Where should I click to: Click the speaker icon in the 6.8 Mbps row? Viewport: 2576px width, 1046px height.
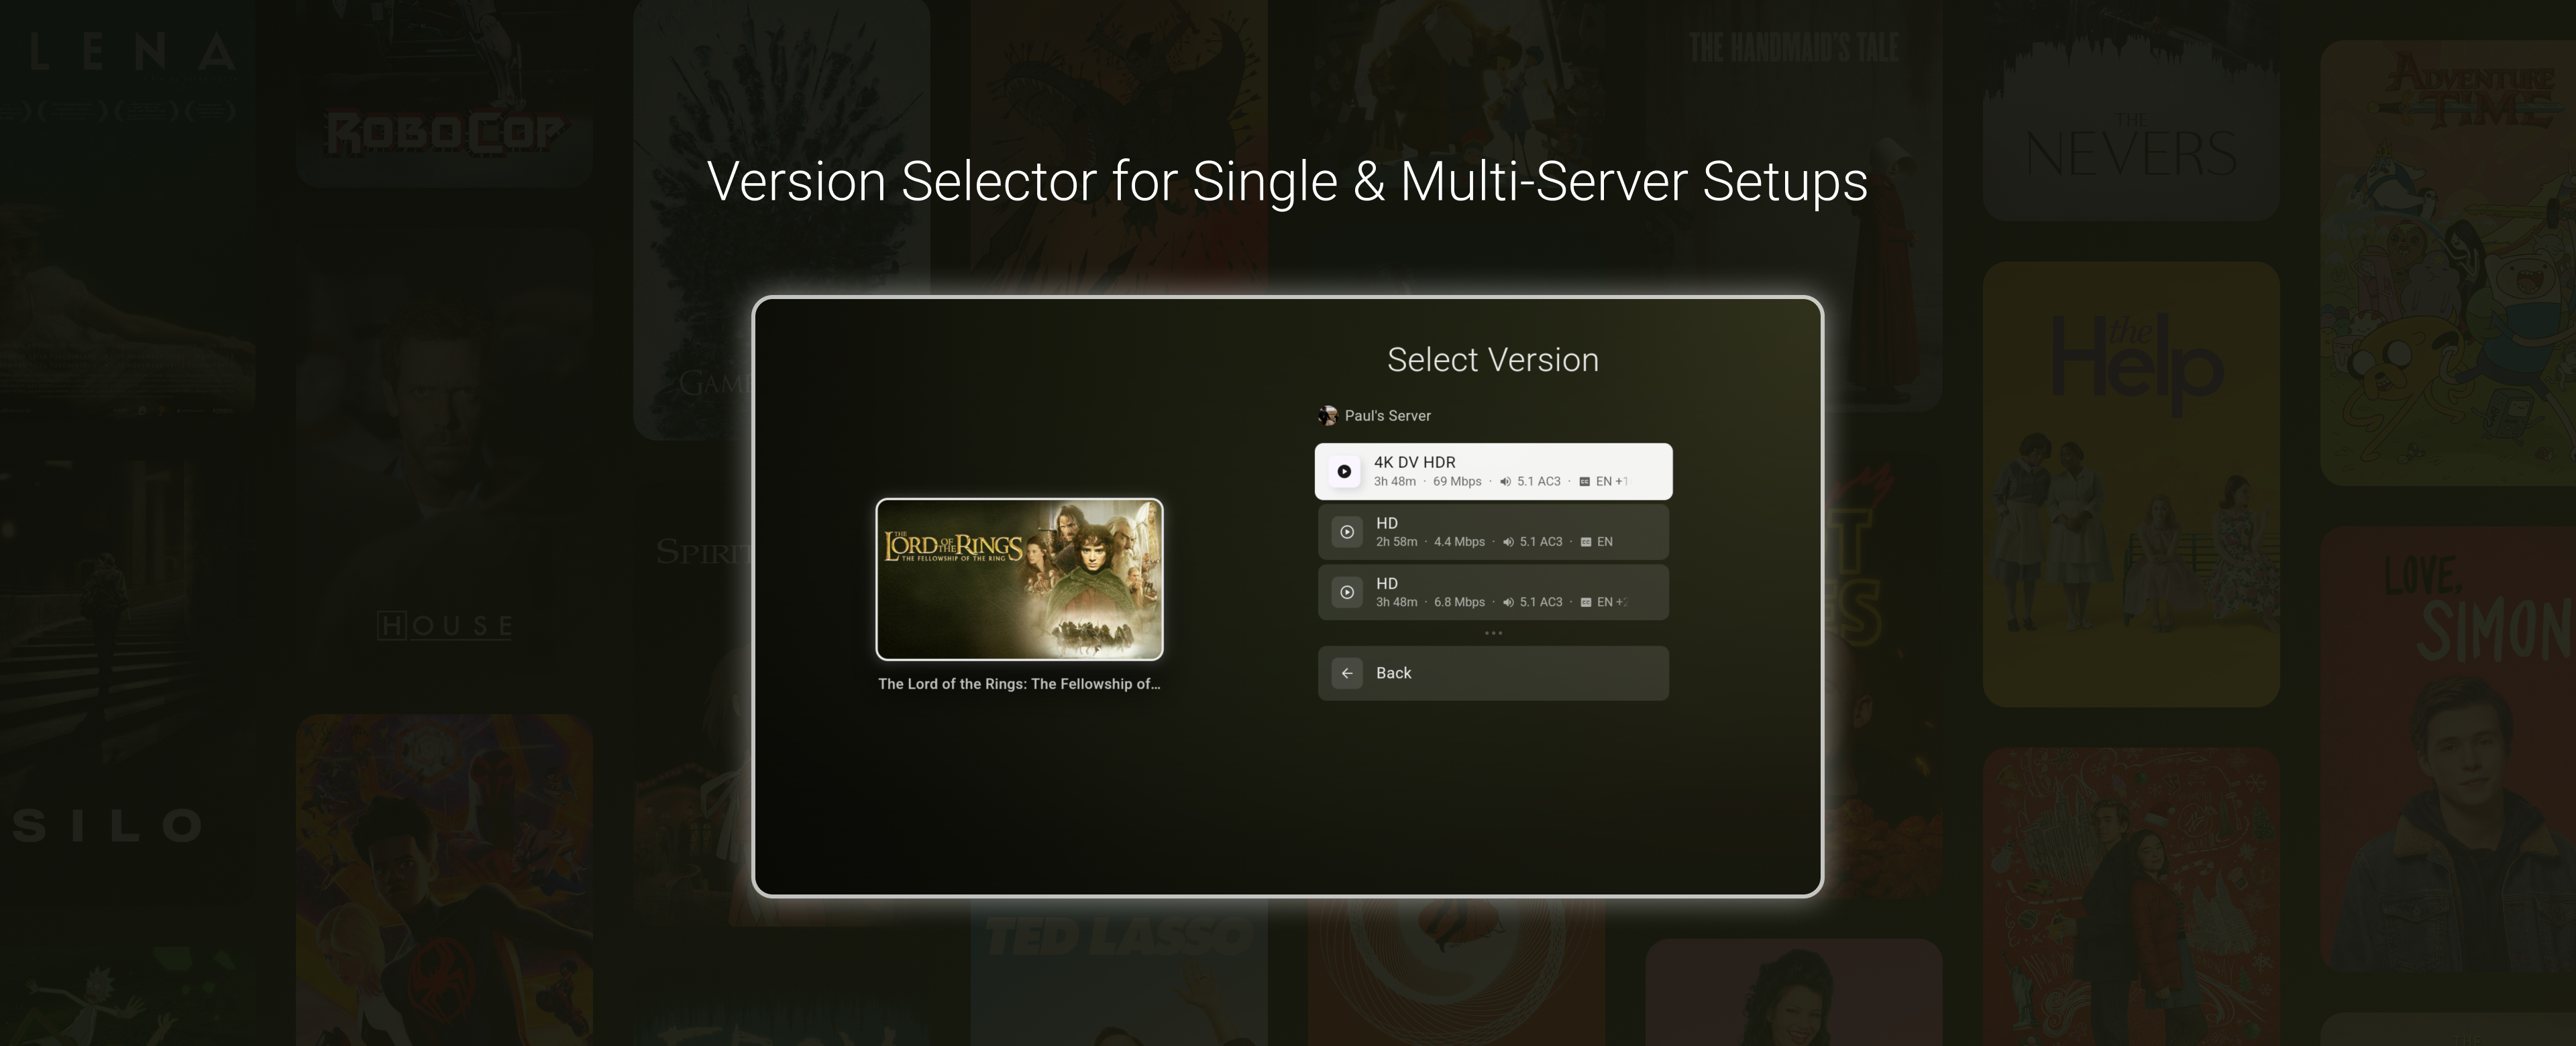click(1508, 602)
